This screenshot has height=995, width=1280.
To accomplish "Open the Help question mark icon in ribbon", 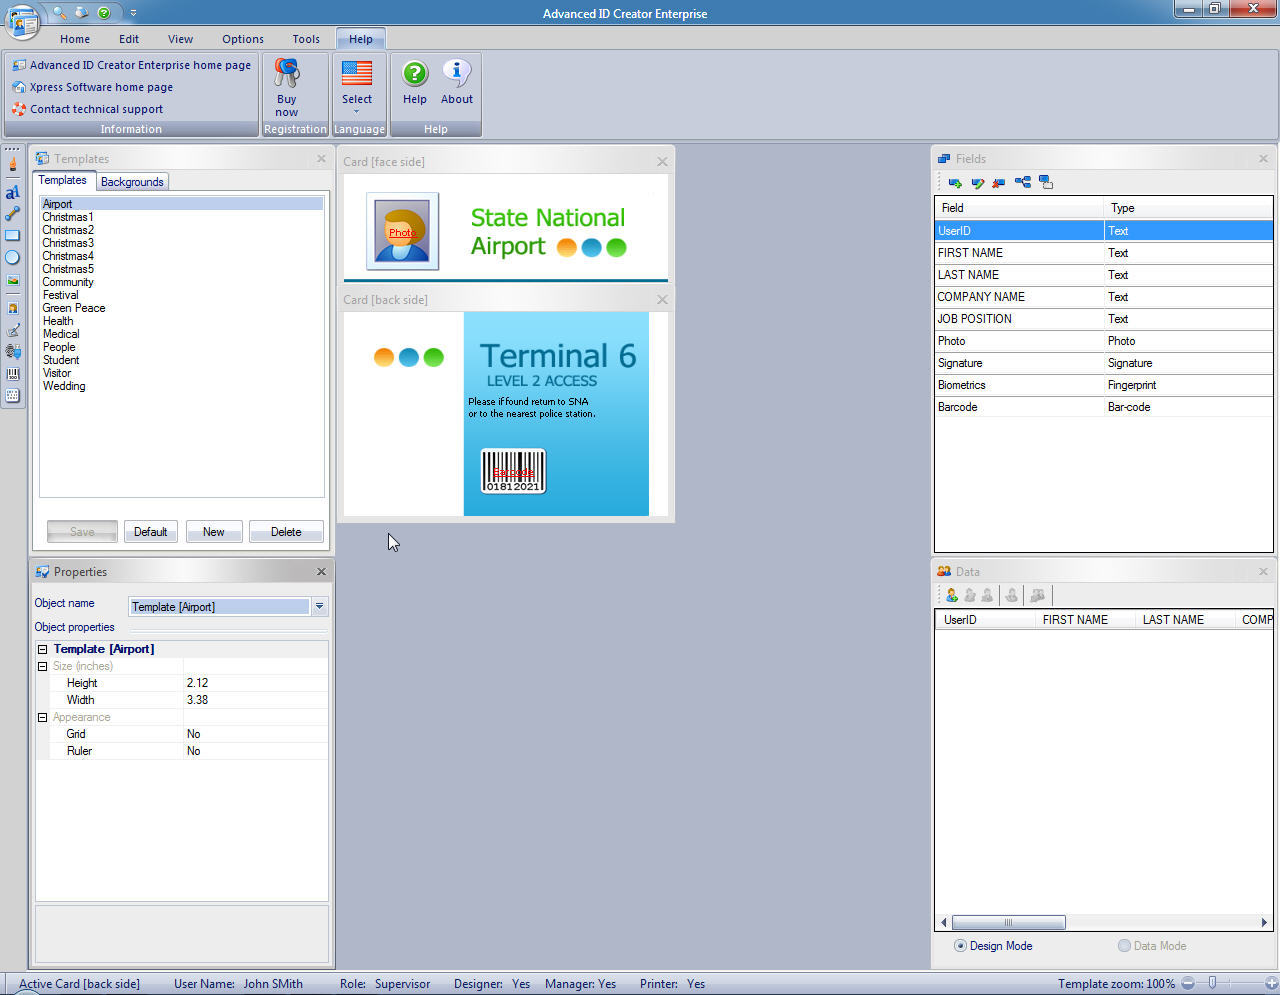I will click(415, 82).
